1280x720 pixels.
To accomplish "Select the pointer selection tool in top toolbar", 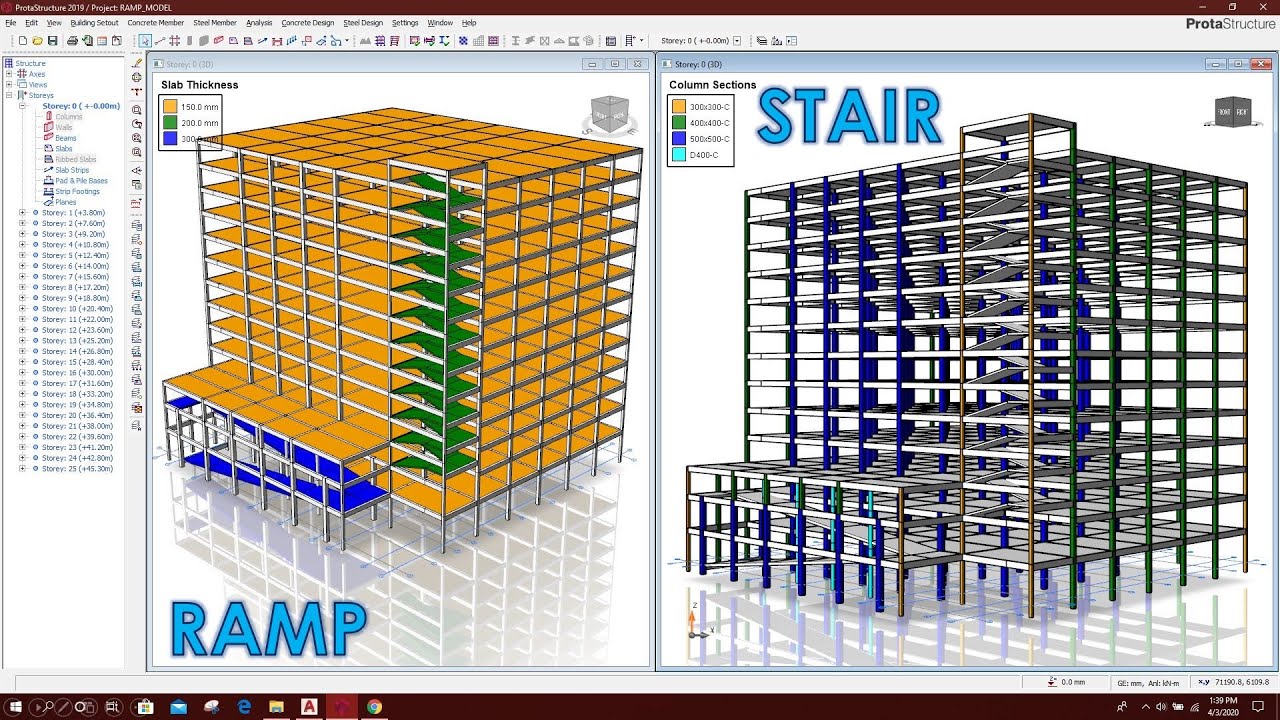I will (145, 41).
